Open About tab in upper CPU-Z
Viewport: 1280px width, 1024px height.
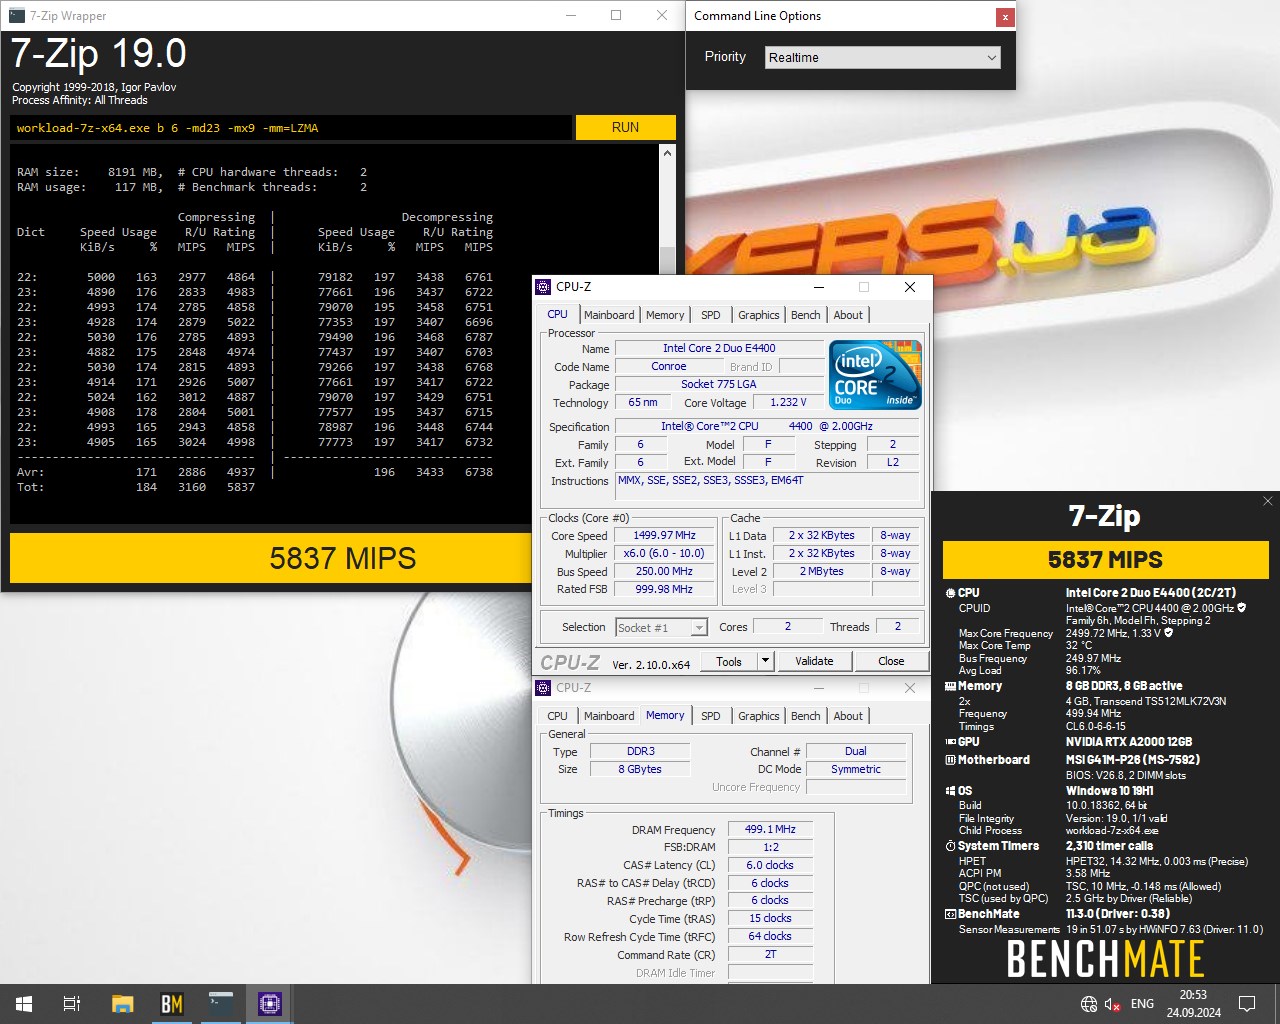tap(848, 315)
